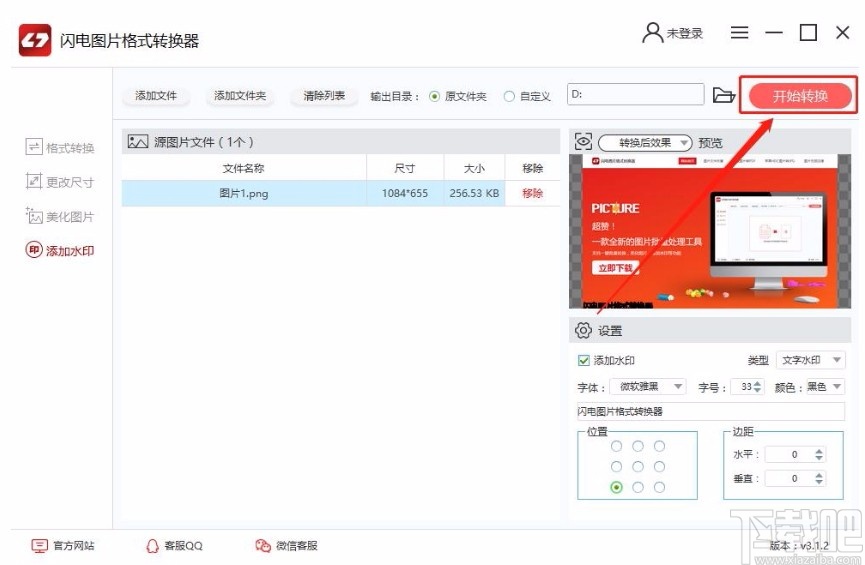Select 原文件夹 output option
This screenshot has width=865, height=565.
click(x=434, y=97)
